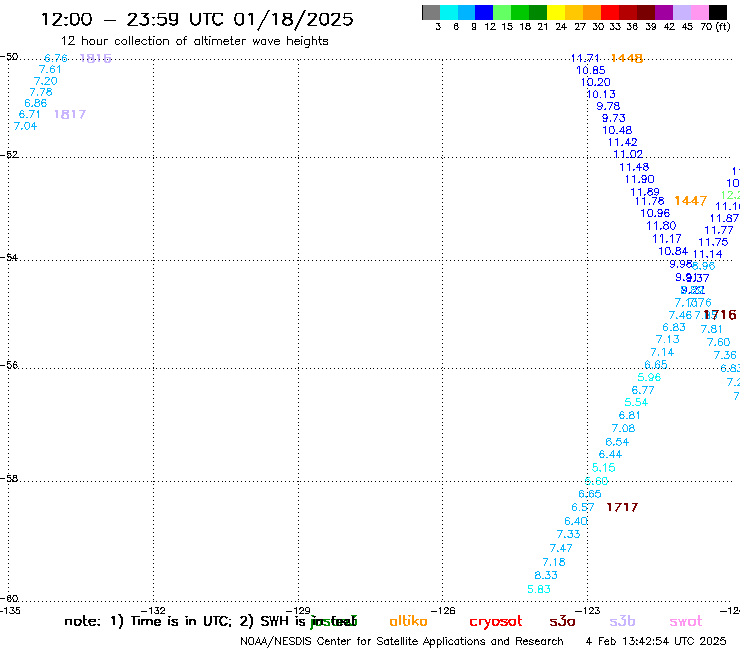Click the cyan 6 ft legend swatch

pos(449,12)
